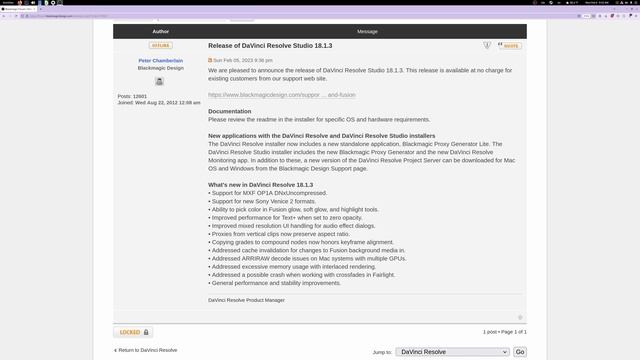Click the ARRIRAW decode issues bullet
The width and height of the screenshot is (640, 360).
coord(307,258)
